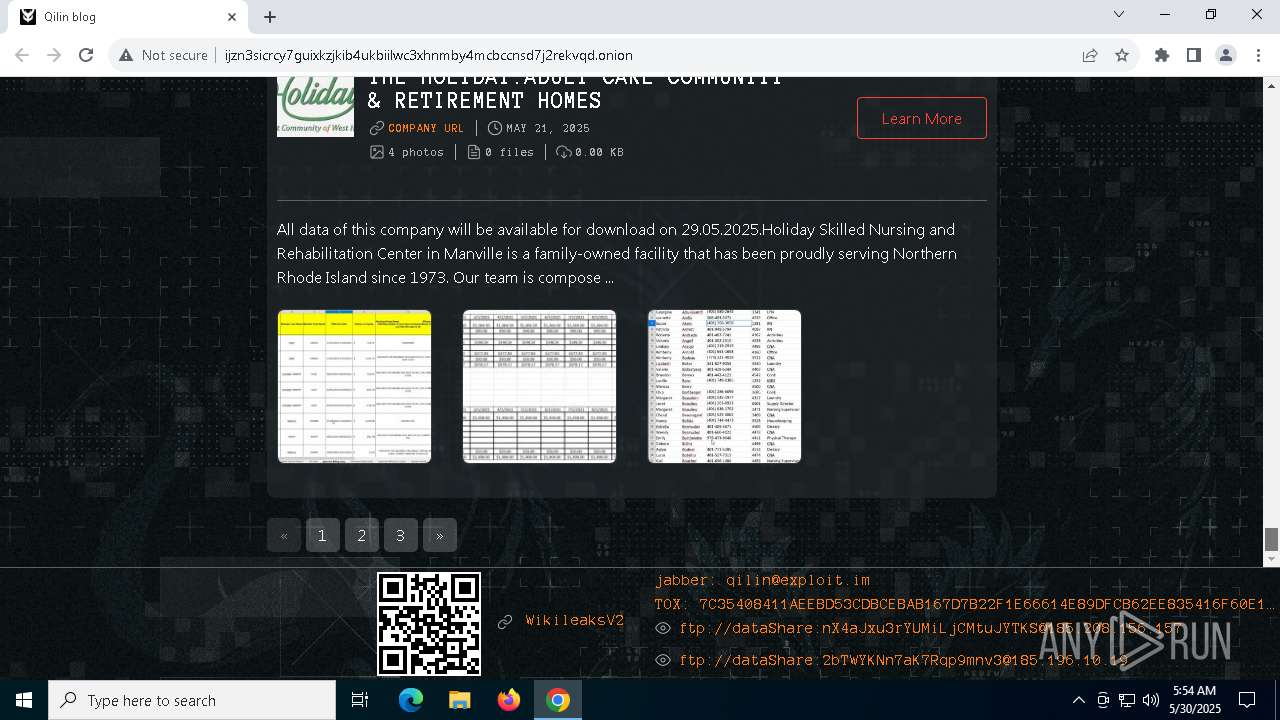Click the ftp dataShare nX4aJxu3rYUMiL link
This screenshot has height=720, width=1280.
930,628
